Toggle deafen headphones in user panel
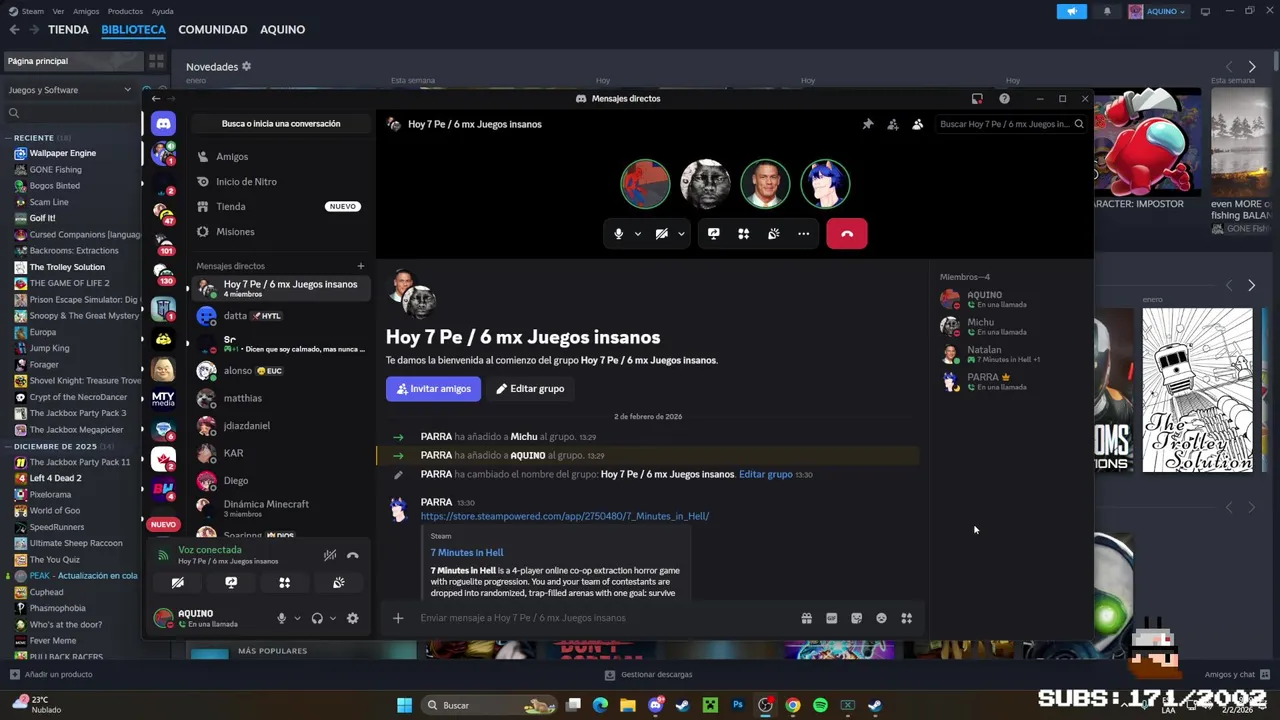The width and height of the screenshot is (1280, 720). [317, 618]
